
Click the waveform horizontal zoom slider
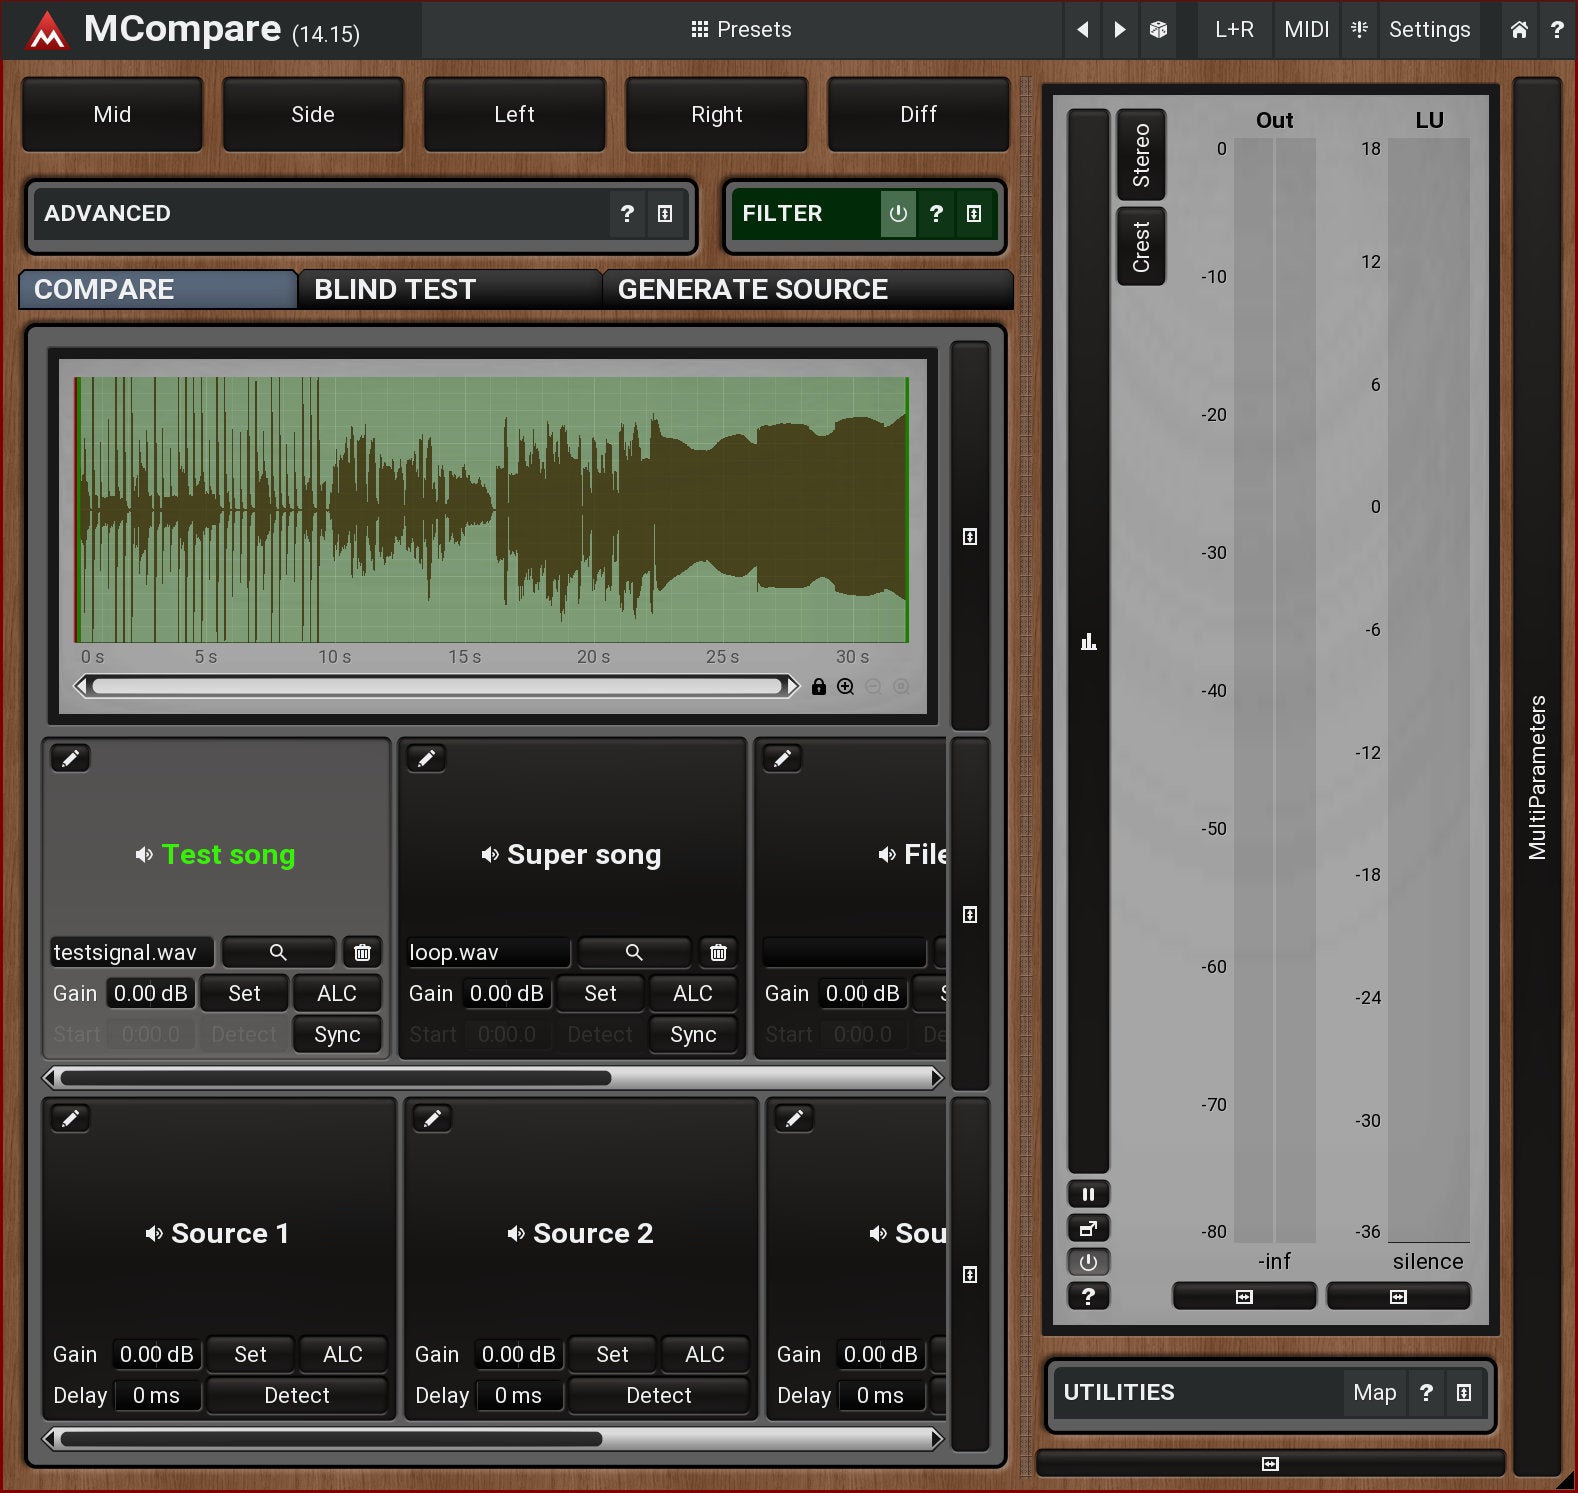(x=437, y=687)
